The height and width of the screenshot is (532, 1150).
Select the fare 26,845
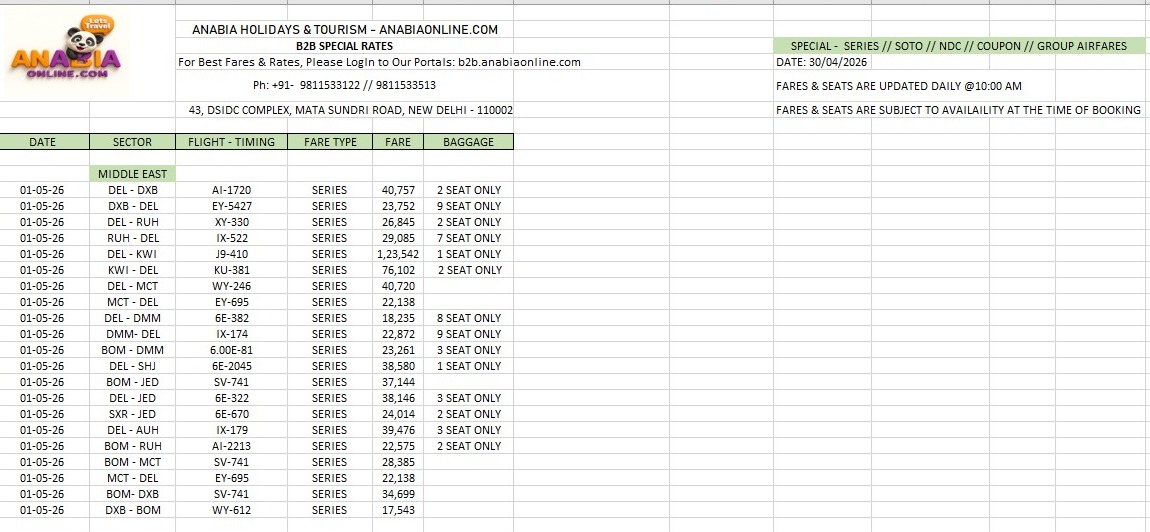398,222
